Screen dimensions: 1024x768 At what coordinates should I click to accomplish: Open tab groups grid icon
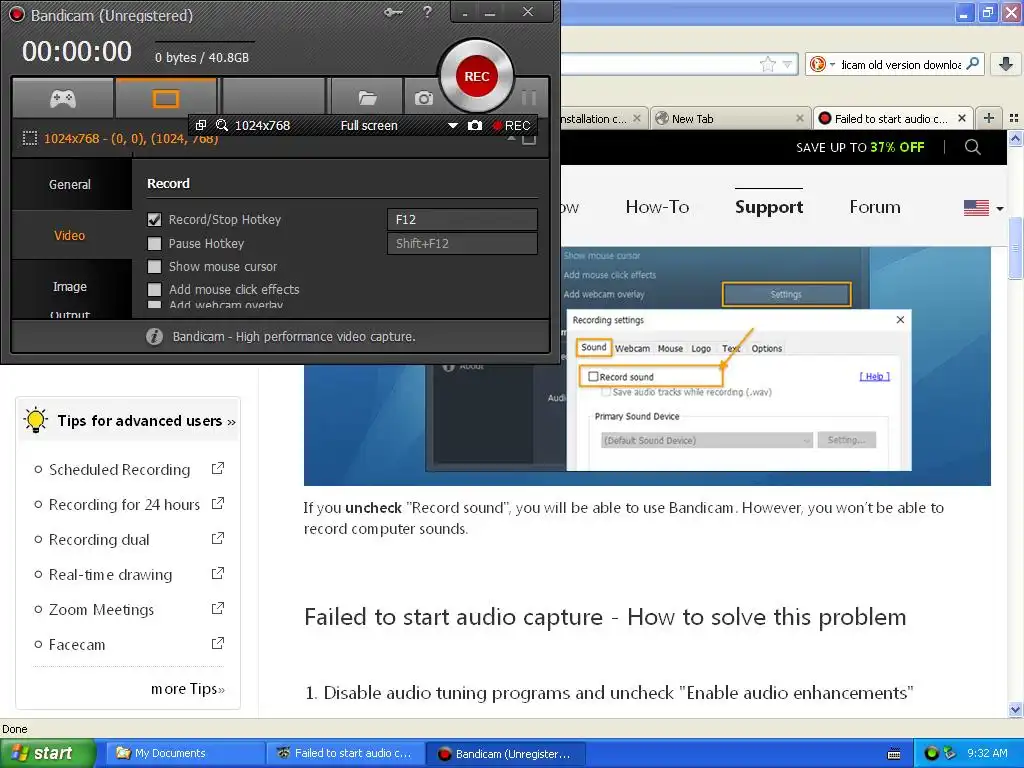pyautogui.click(x=1014, y=118)
